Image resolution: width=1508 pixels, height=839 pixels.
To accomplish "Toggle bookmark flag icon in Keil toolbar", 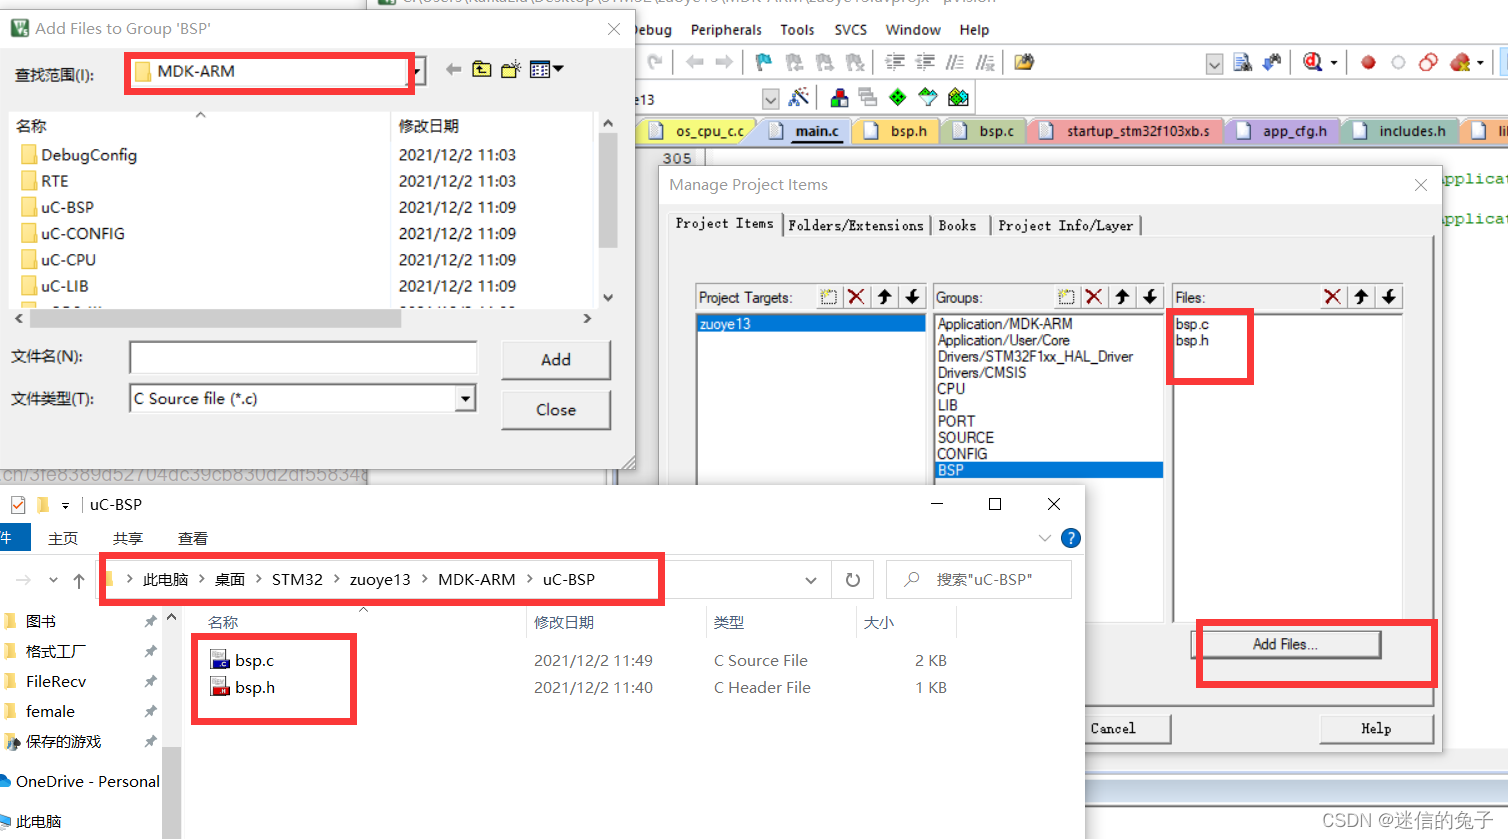I will [x=764, y=62].
